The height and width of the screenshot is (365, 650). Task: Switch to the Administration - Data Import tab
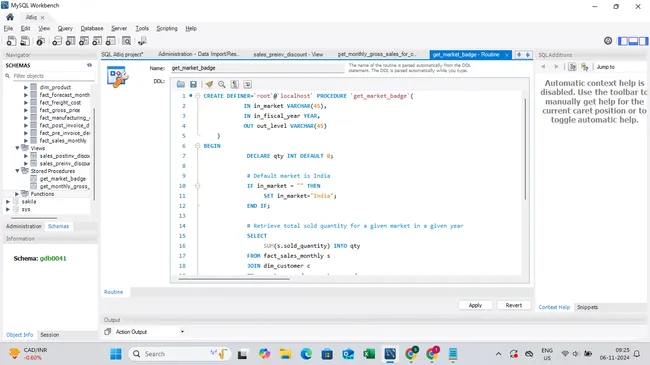tap(199, 54)
